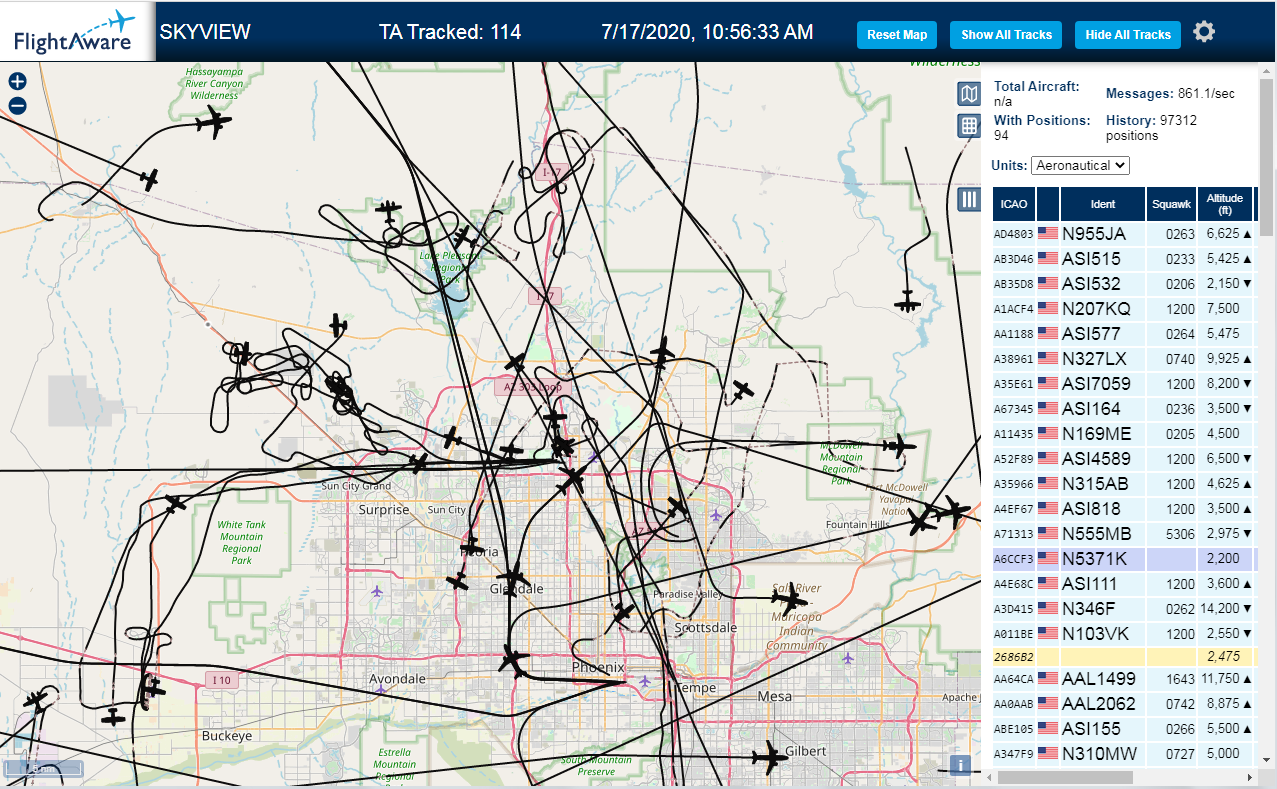Select aircraft N207KQ in the table

pos(1125,309)
